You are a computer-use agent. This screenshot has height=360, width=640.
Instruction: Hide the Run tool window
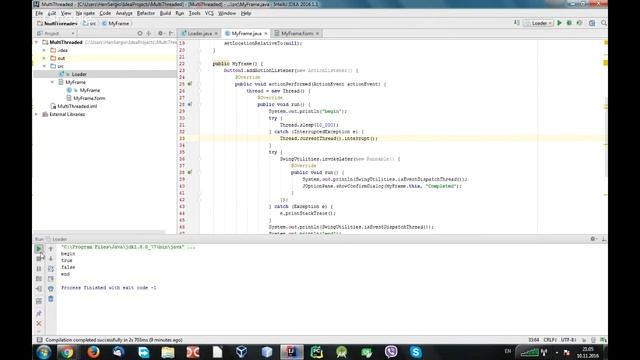point(604,239)
